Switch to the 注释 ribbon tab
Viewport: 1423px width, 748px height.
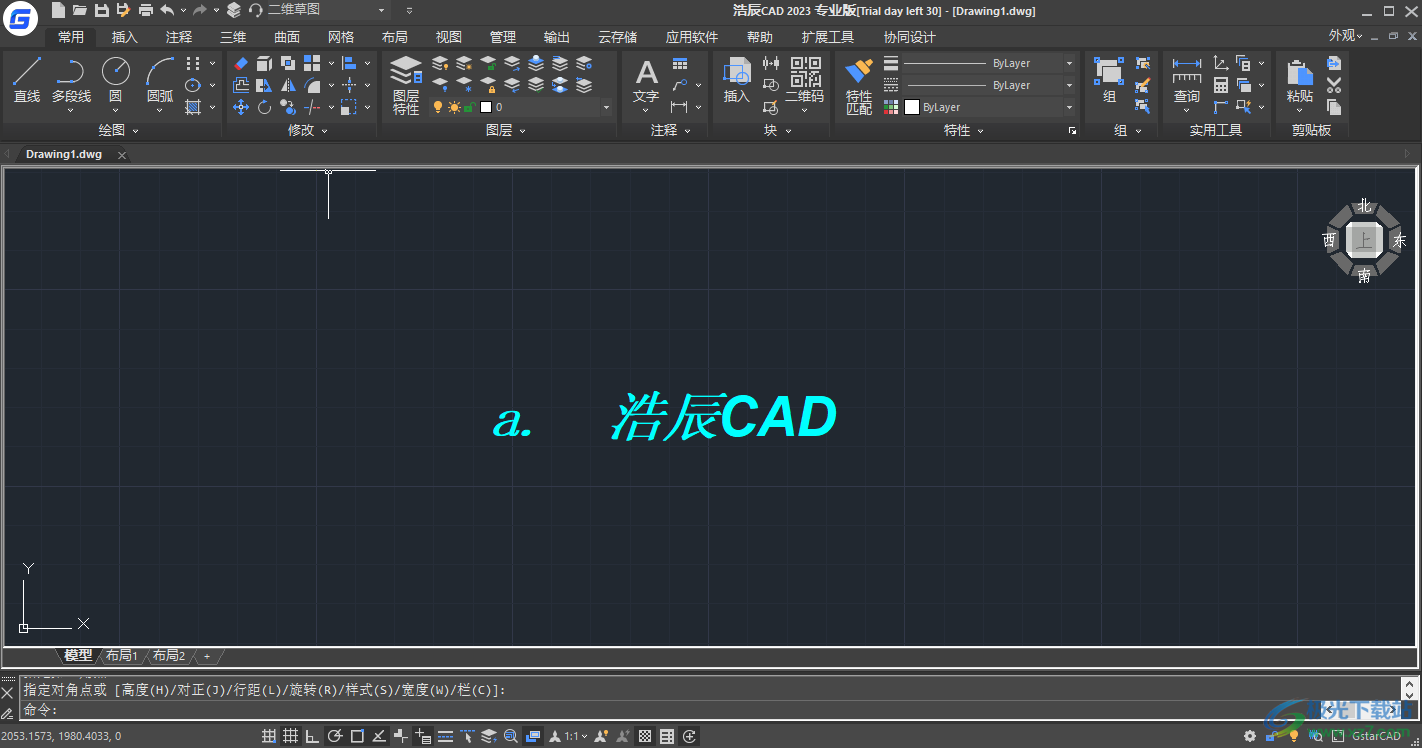(x=179, y=37)
